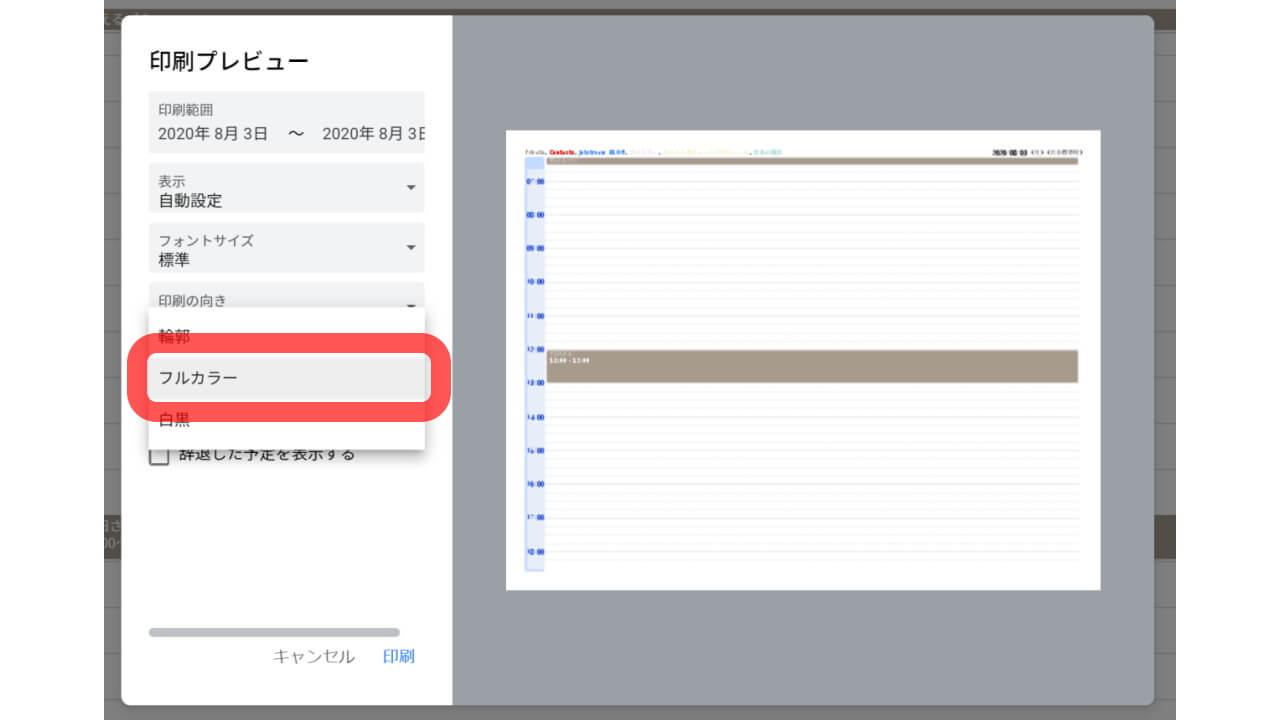Click the blue time column in preview

click(535, 365)
